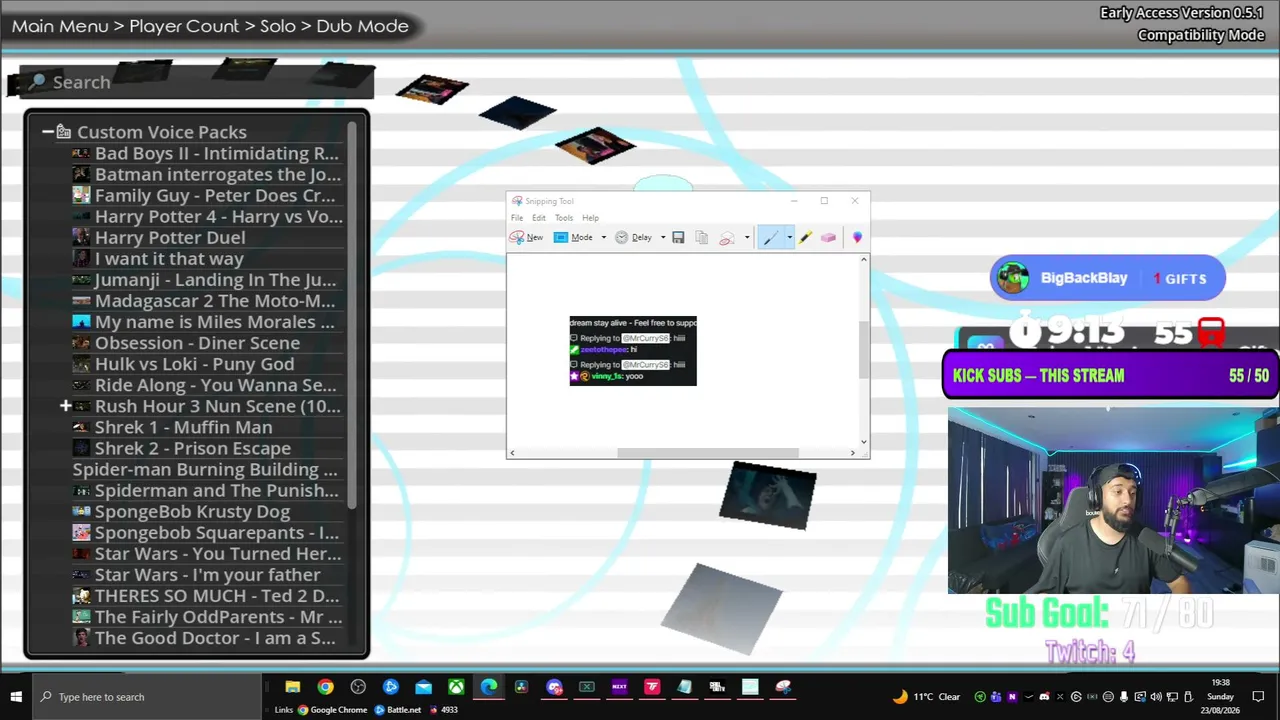This screenshot has width=1280, height=720.
Task: Expand the Send Snip dropdown arrow
Action: [x=746, y=237]
